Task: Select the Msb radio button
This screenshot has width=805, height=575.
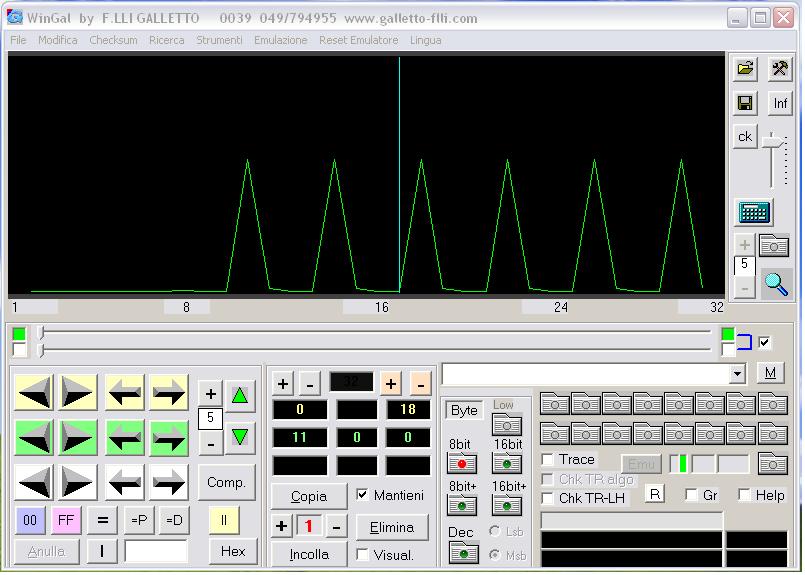Action: 495,555
